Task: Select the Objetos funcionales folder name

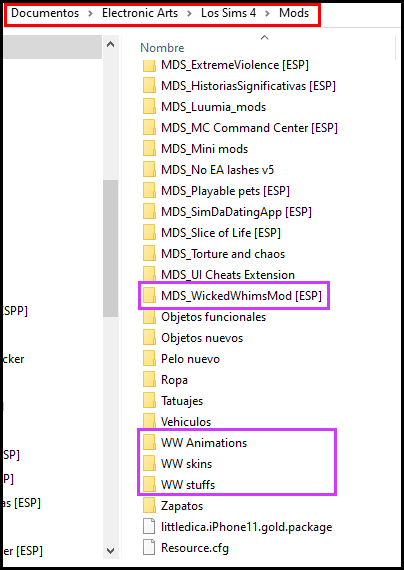Action: (x=213, y=317)
